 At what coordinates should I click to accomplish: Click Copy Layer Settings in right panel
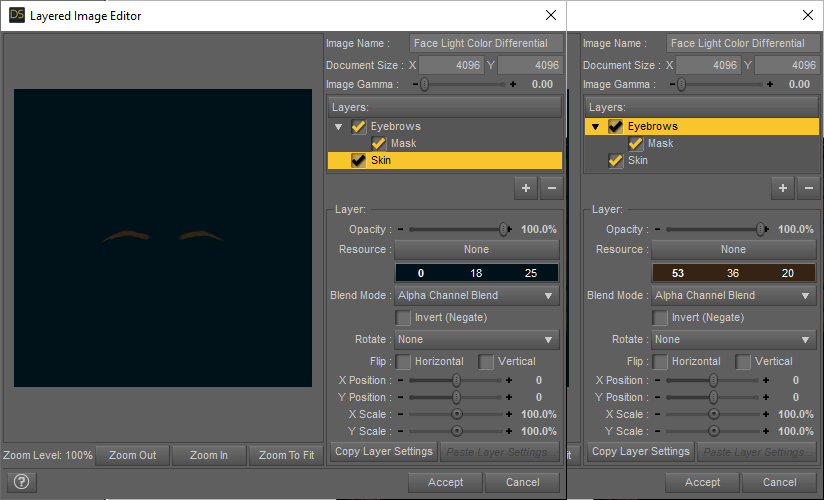(x=641, y=452)
